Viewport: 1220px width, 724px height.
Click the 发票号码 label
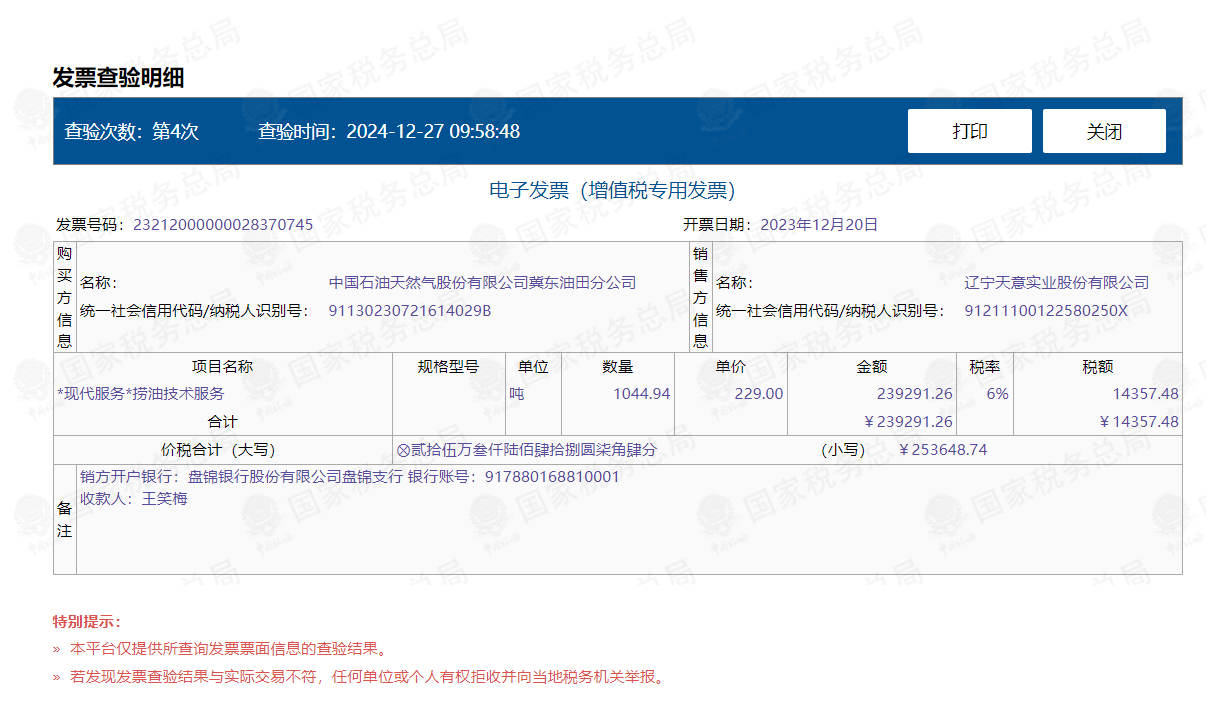[x=92, y=224]
